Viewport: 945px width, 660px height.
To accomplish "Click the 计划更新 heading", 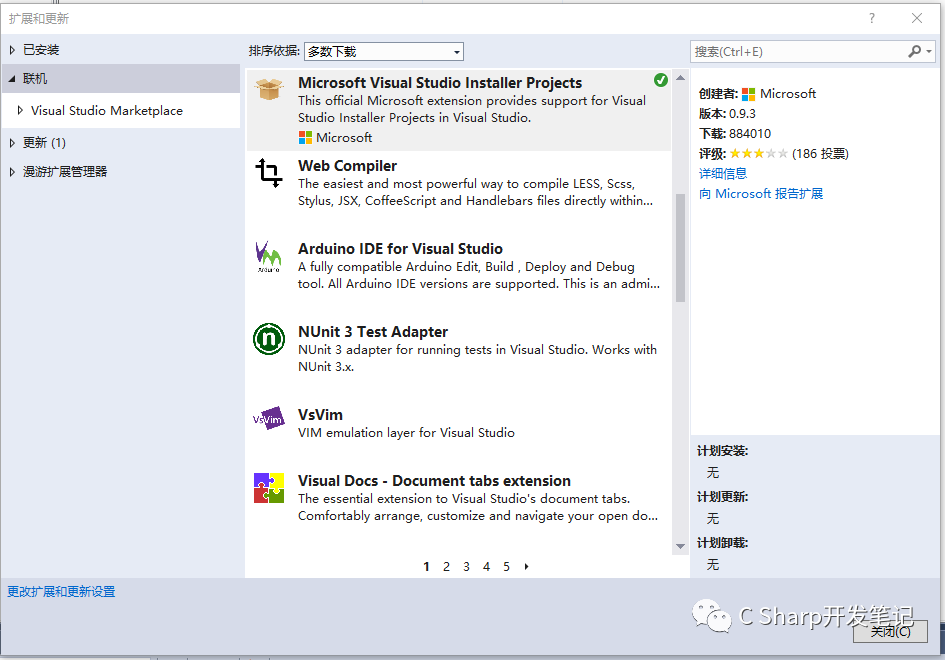I will click(723, 497).
